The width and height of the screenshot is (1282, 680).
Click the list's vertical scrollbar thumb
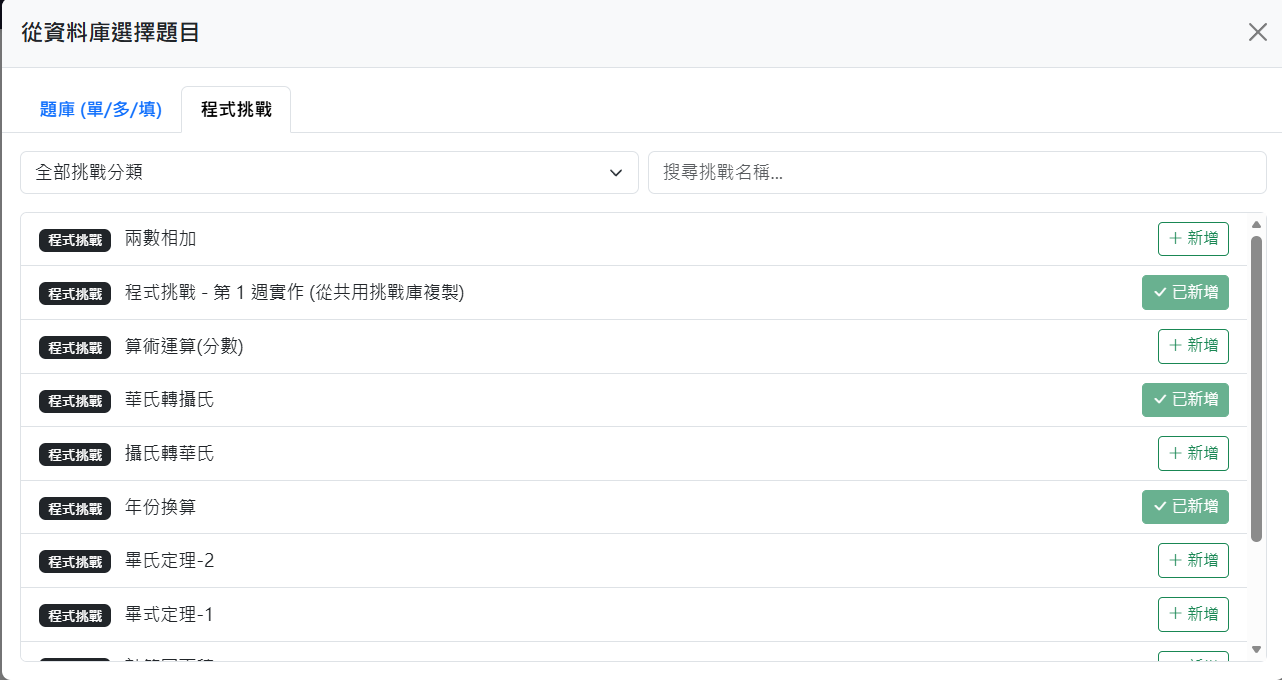click(1256, 388)
